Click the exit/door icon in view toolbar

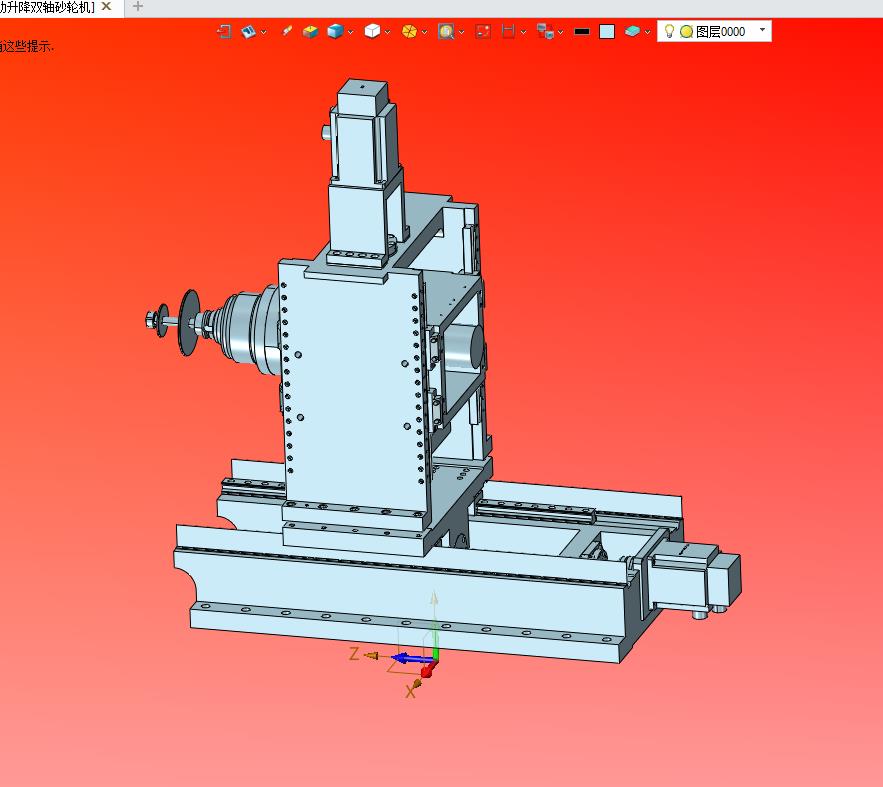coord(224,32)
